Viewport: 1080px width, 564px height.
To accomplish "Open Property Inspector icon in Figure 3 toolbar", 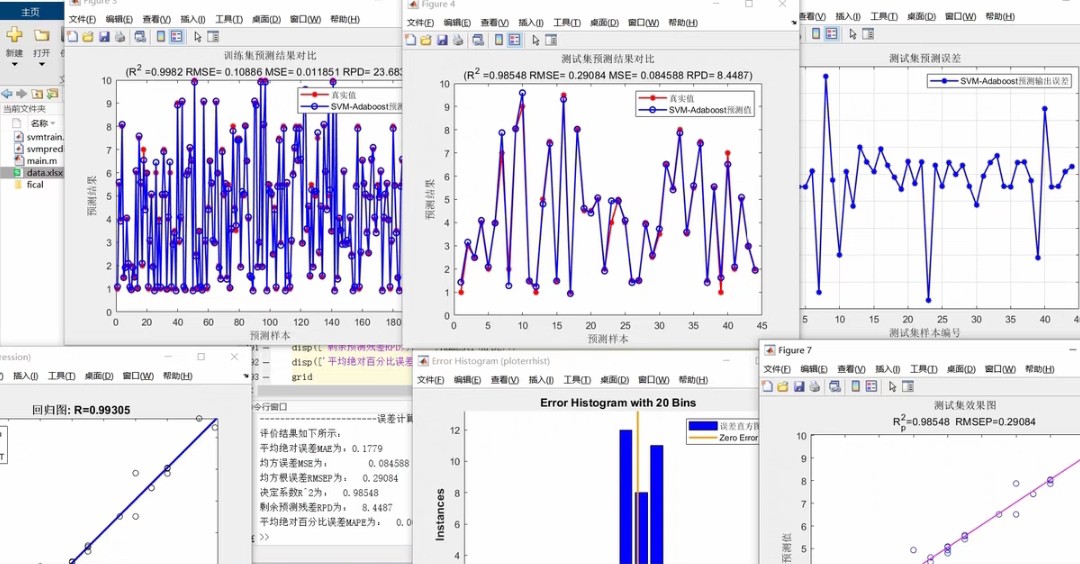I will pyautogui.click(x=213, y=36).
